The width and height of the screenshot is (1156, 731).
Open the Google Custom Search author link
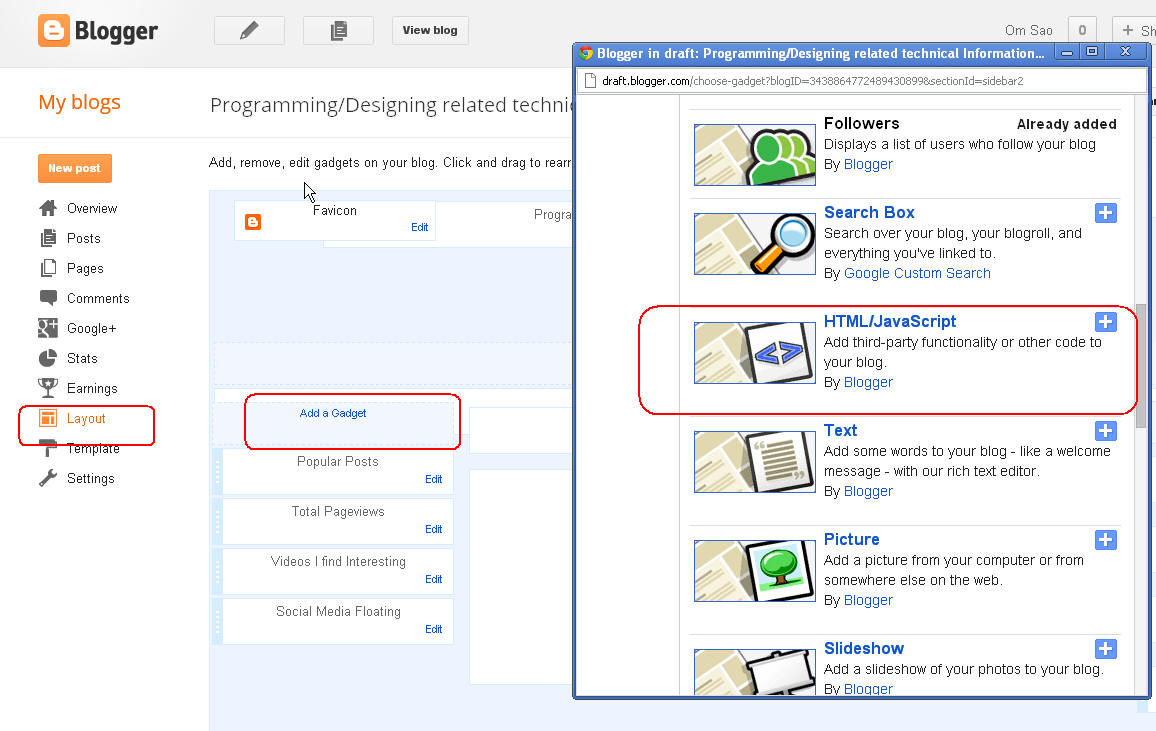tap(917, 273)
